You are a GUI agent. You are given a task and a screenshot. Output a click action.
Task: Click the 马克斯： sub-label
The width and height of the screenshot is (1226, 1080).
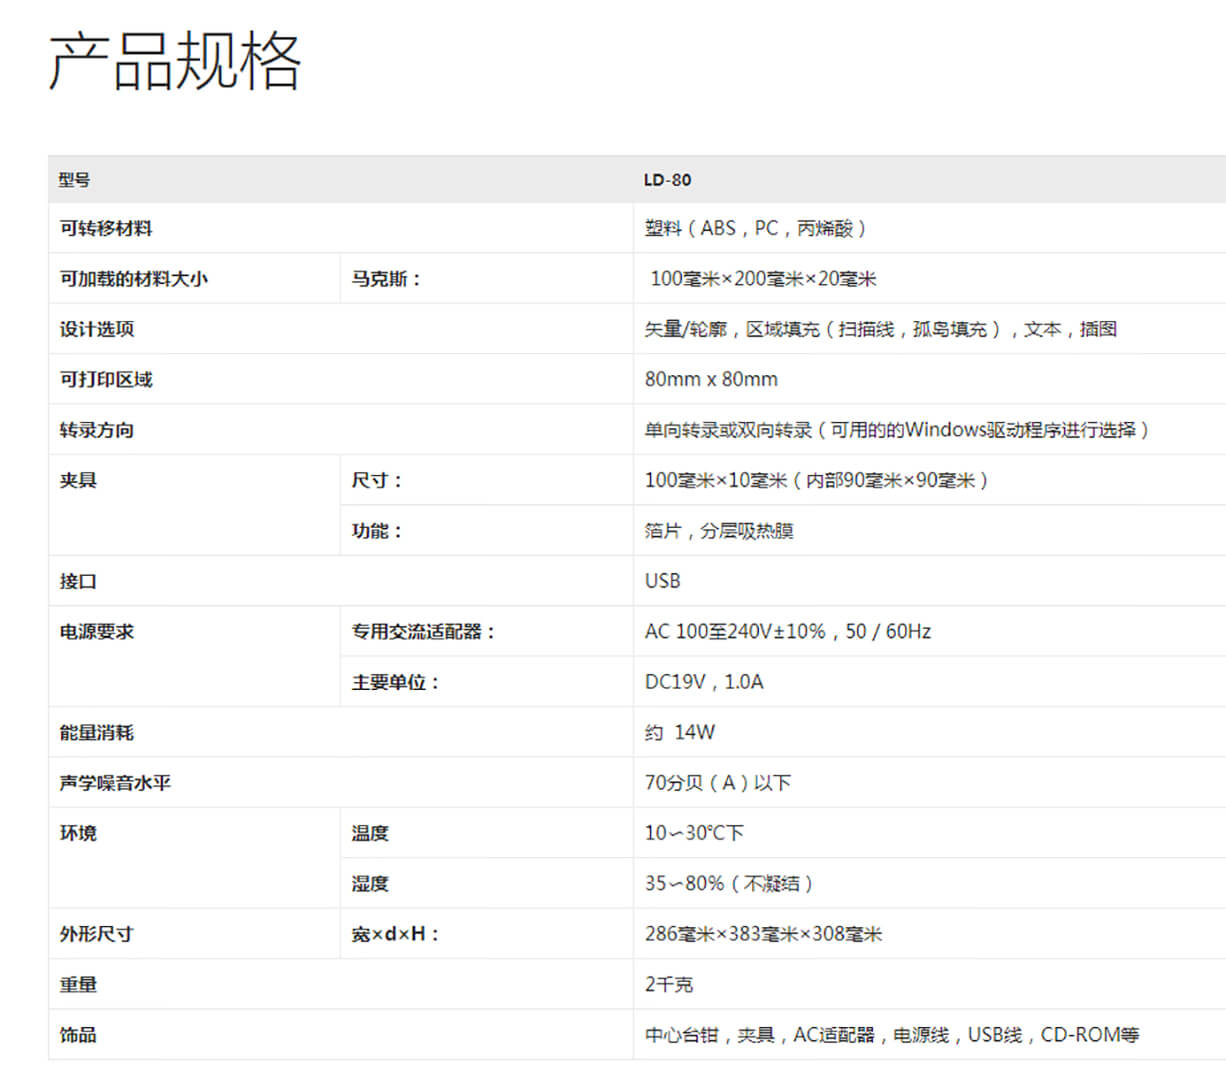(x=388, y=279)
